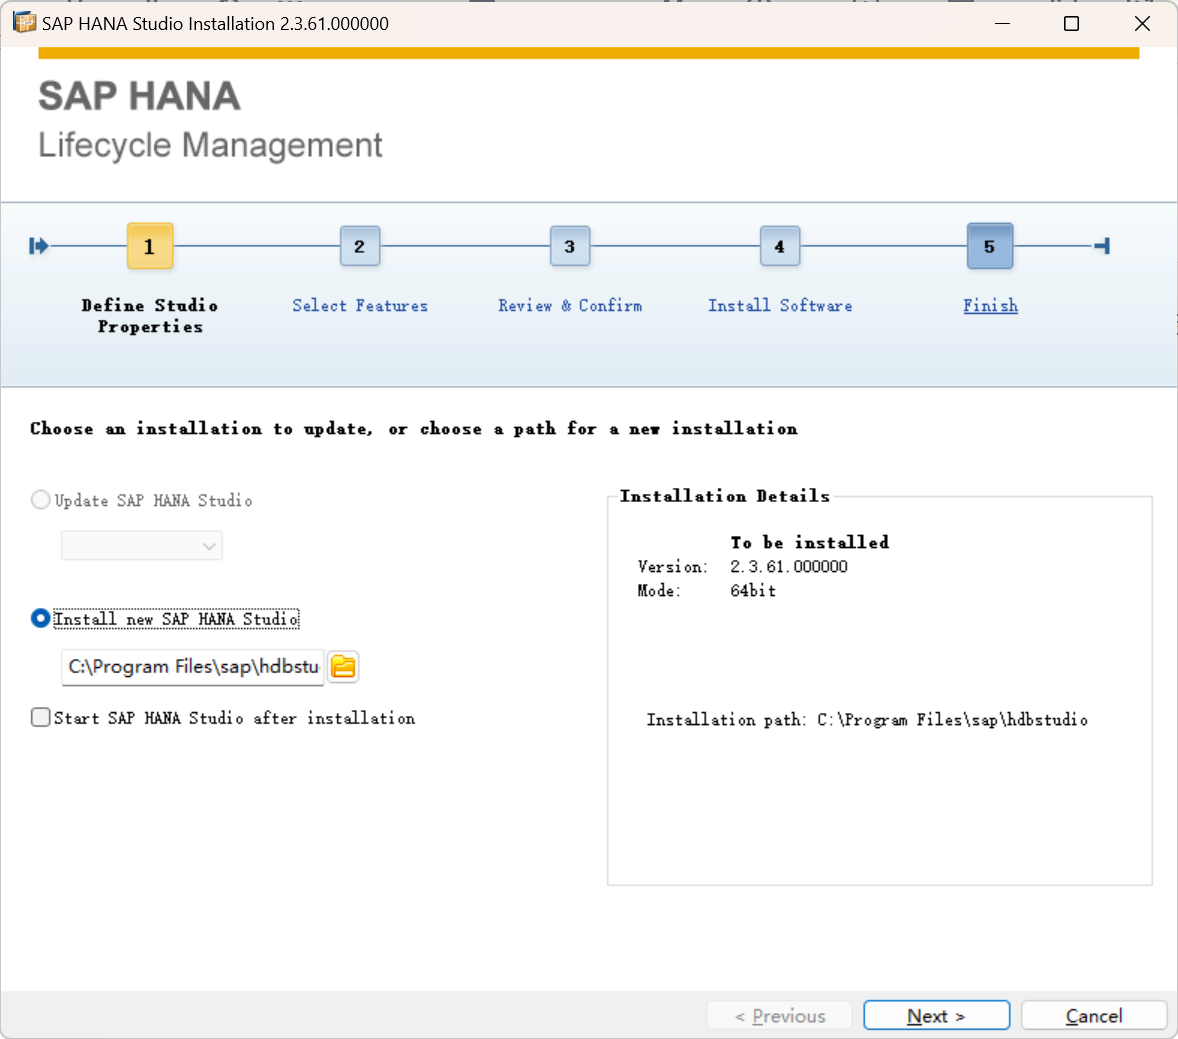Click the wizard end marker icon
This screenshot has height=1039, width=1178.
[x=1102, y=246]
